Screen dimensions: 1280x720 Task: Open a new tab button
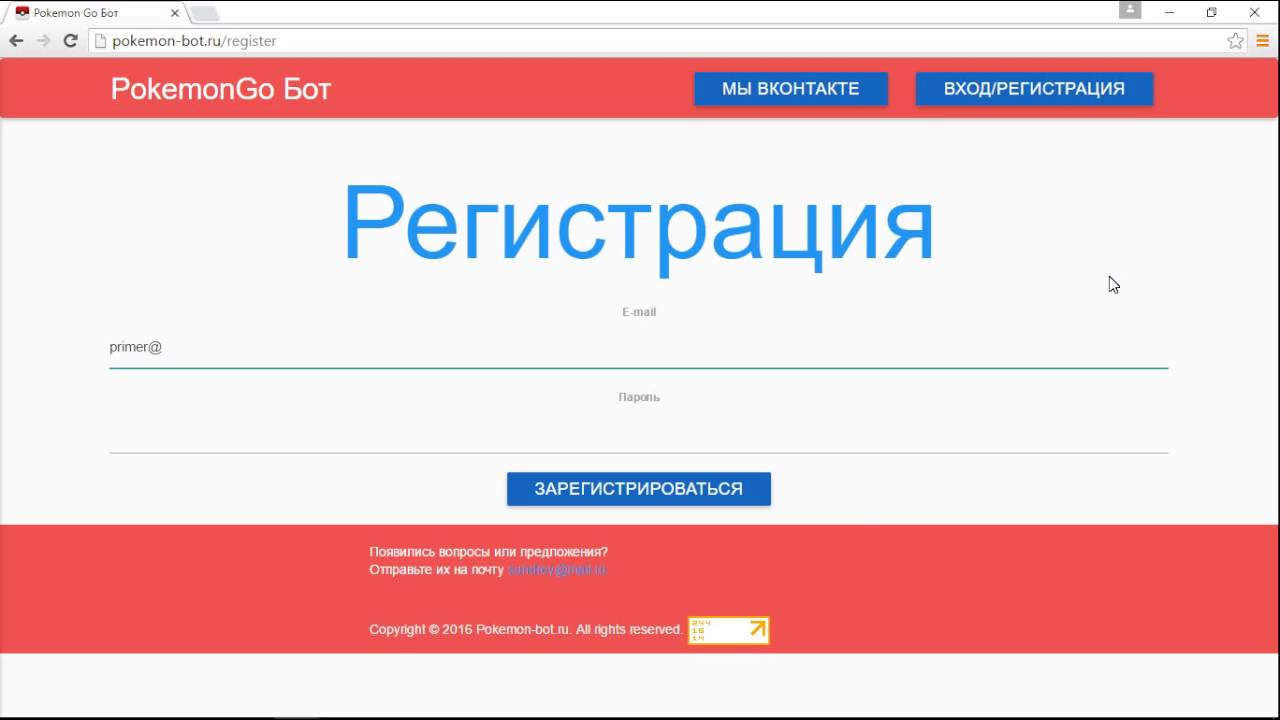pyautogui.click(x=204, y=13)
